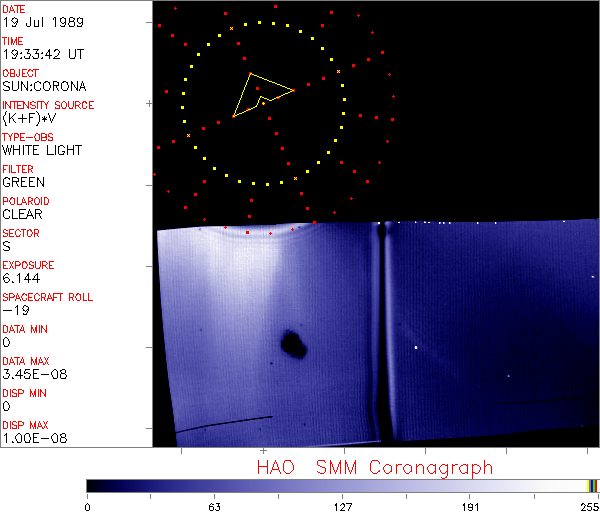This screenshot has width=600, height=512.
Task: Click the dark vertical stripe in the image
Action: coord(381,330)
